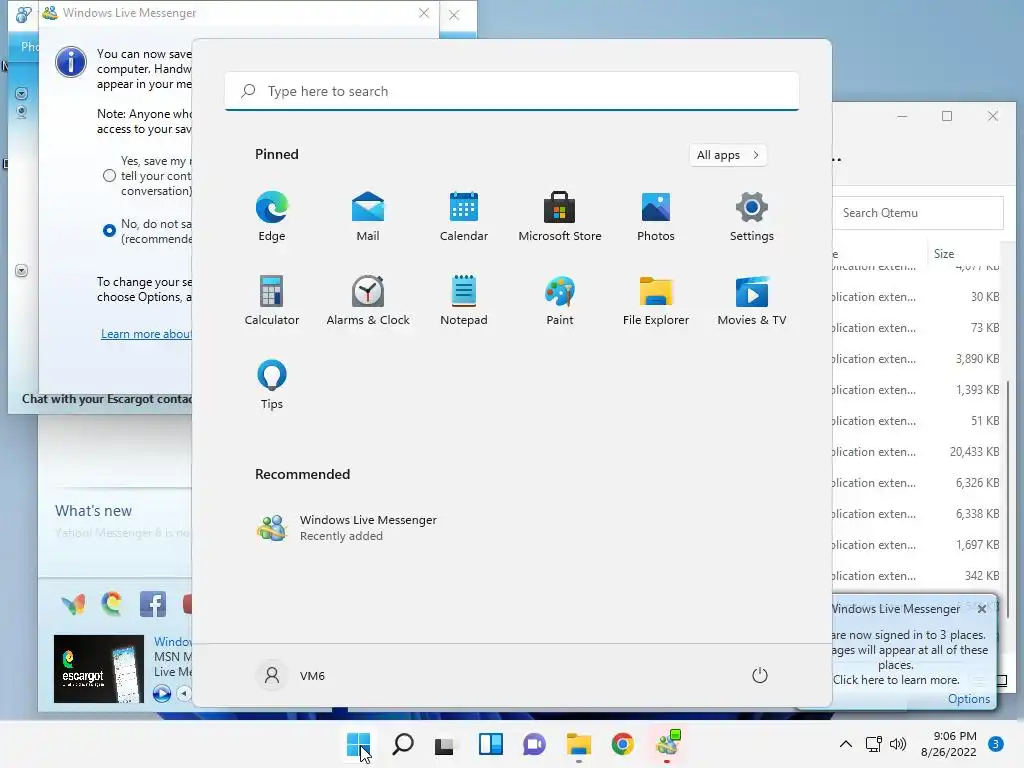Screen dimensions: 1024x768
Task: Open notification center badge
Action: point(996,744)
